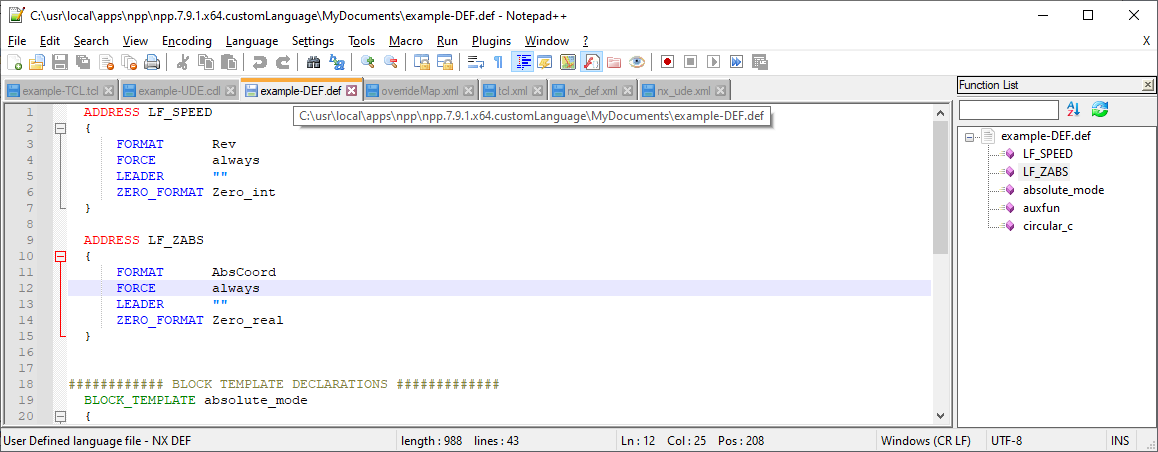Toggle Show All Characters pilcrow icon
The image size is (1158, 452).
pos(499,62)
